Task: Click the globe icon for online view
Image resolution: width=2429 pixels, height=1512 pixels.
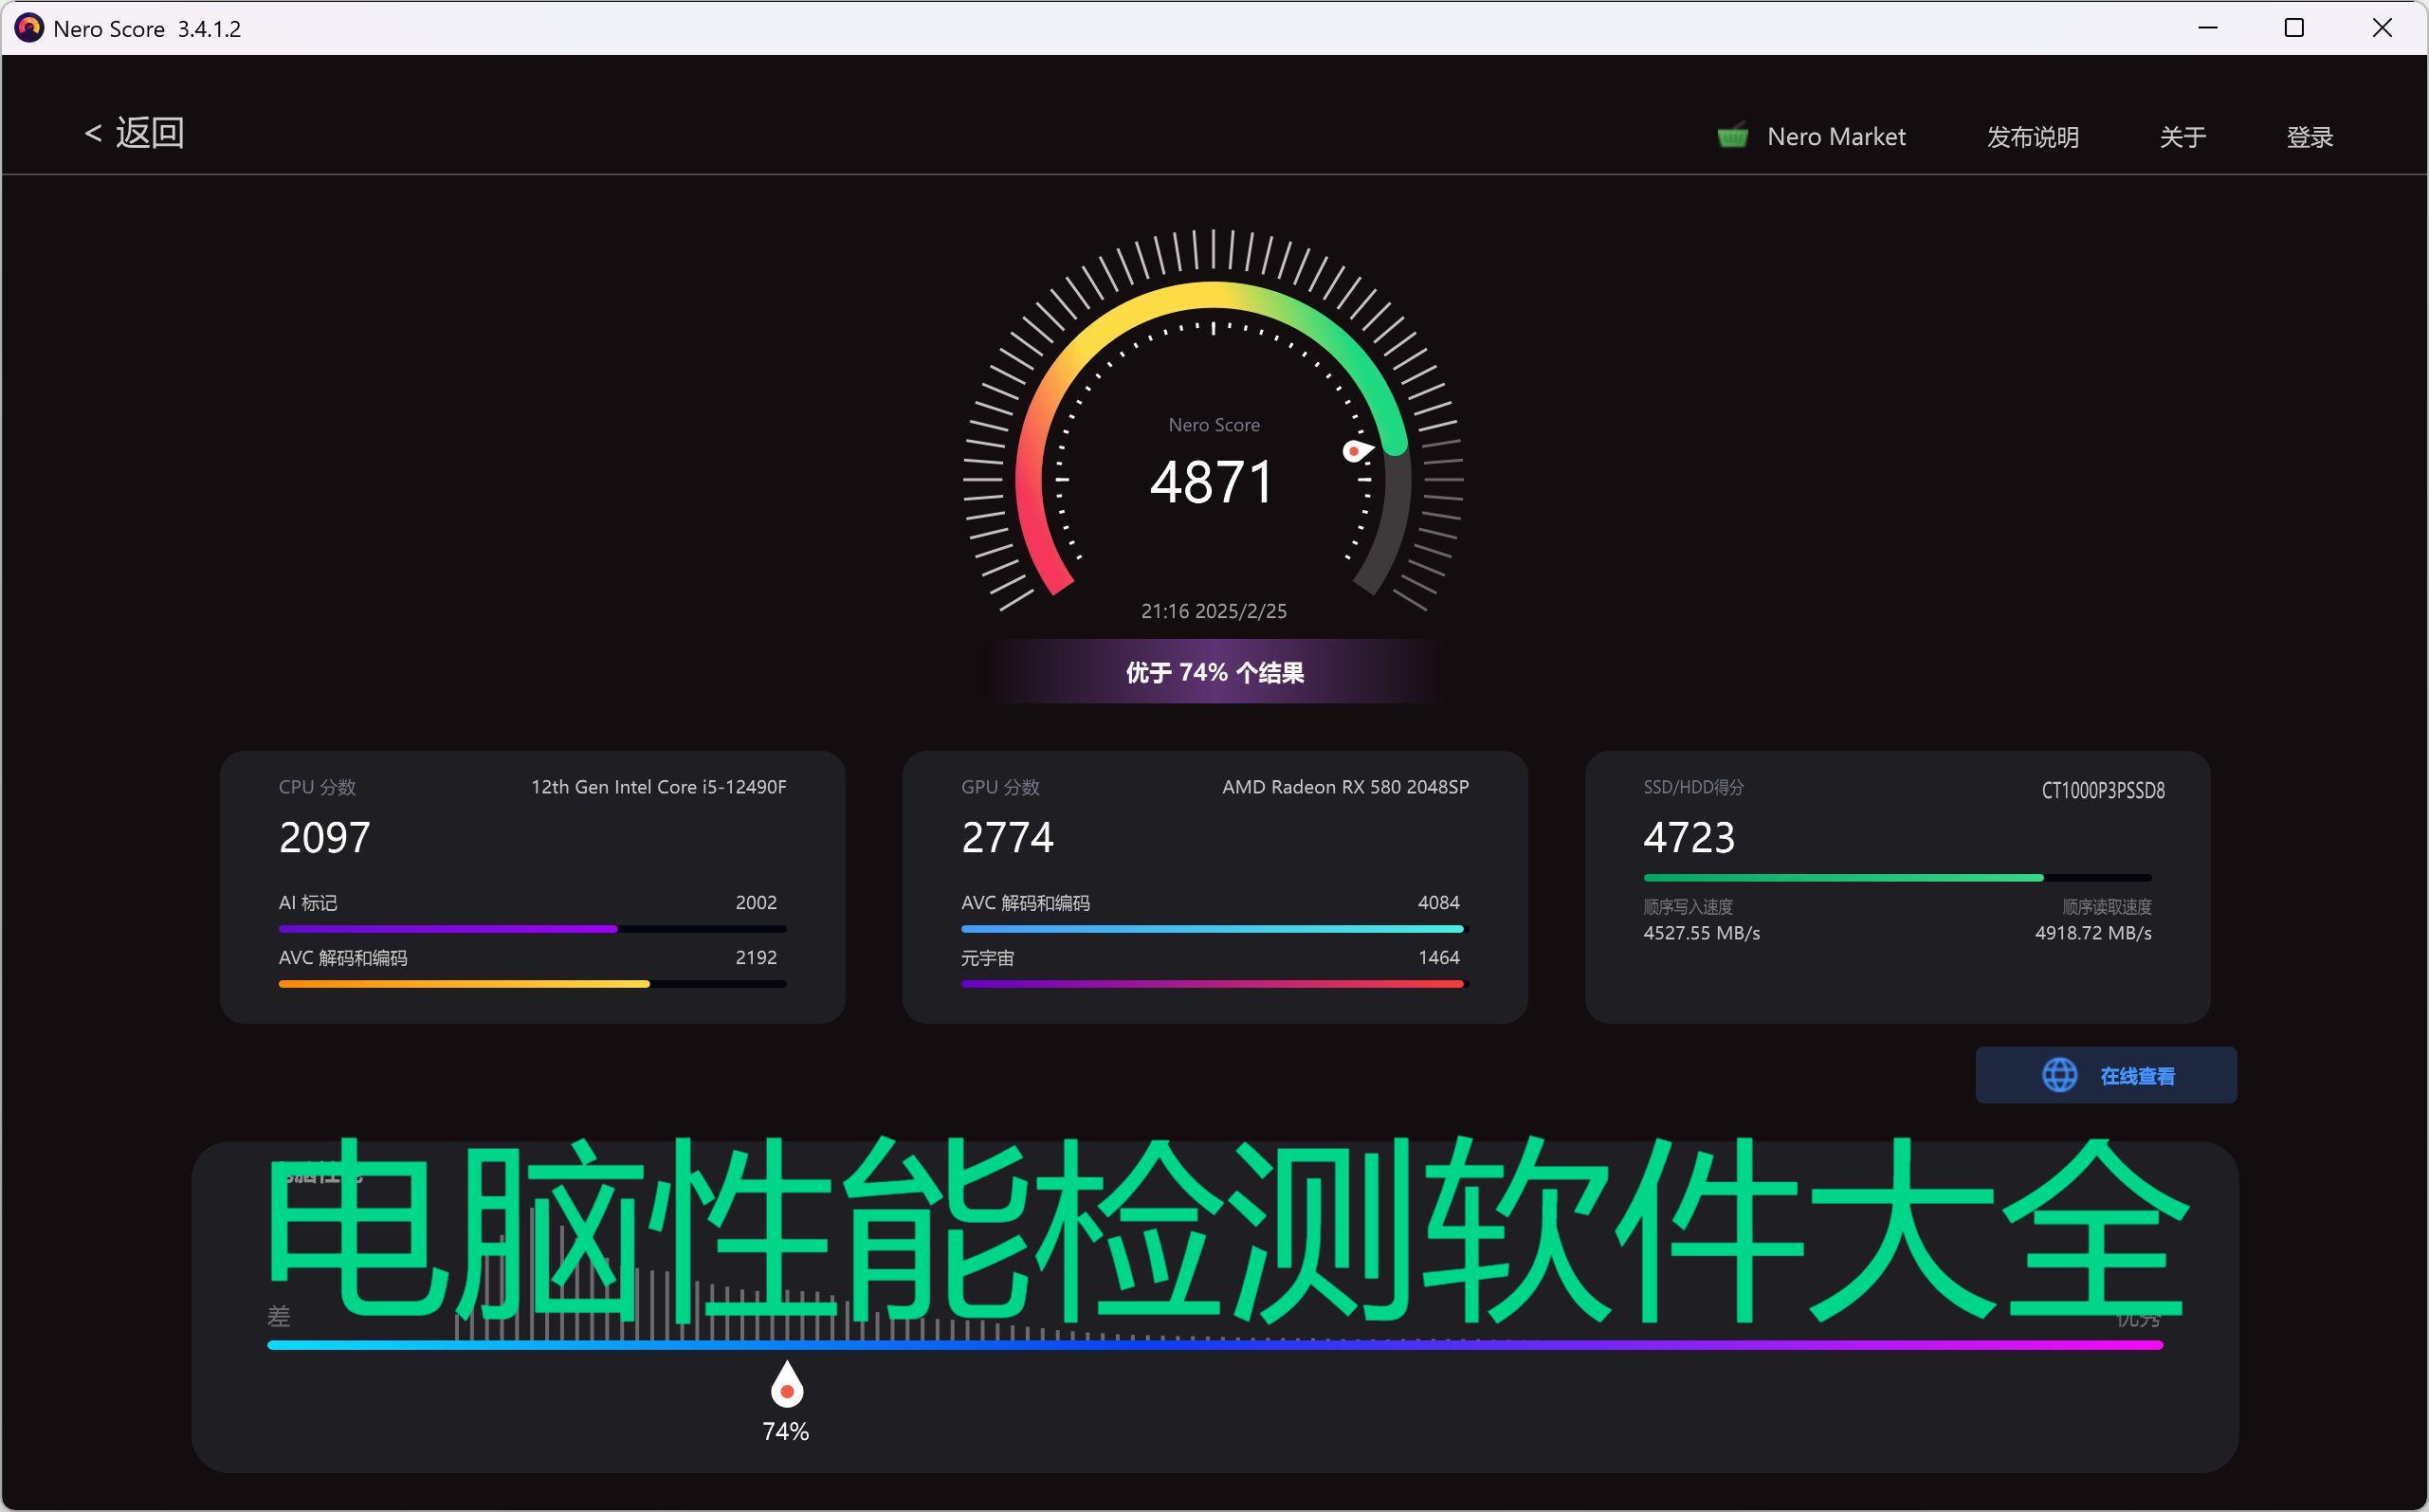Action: tap(2058, 1075)
